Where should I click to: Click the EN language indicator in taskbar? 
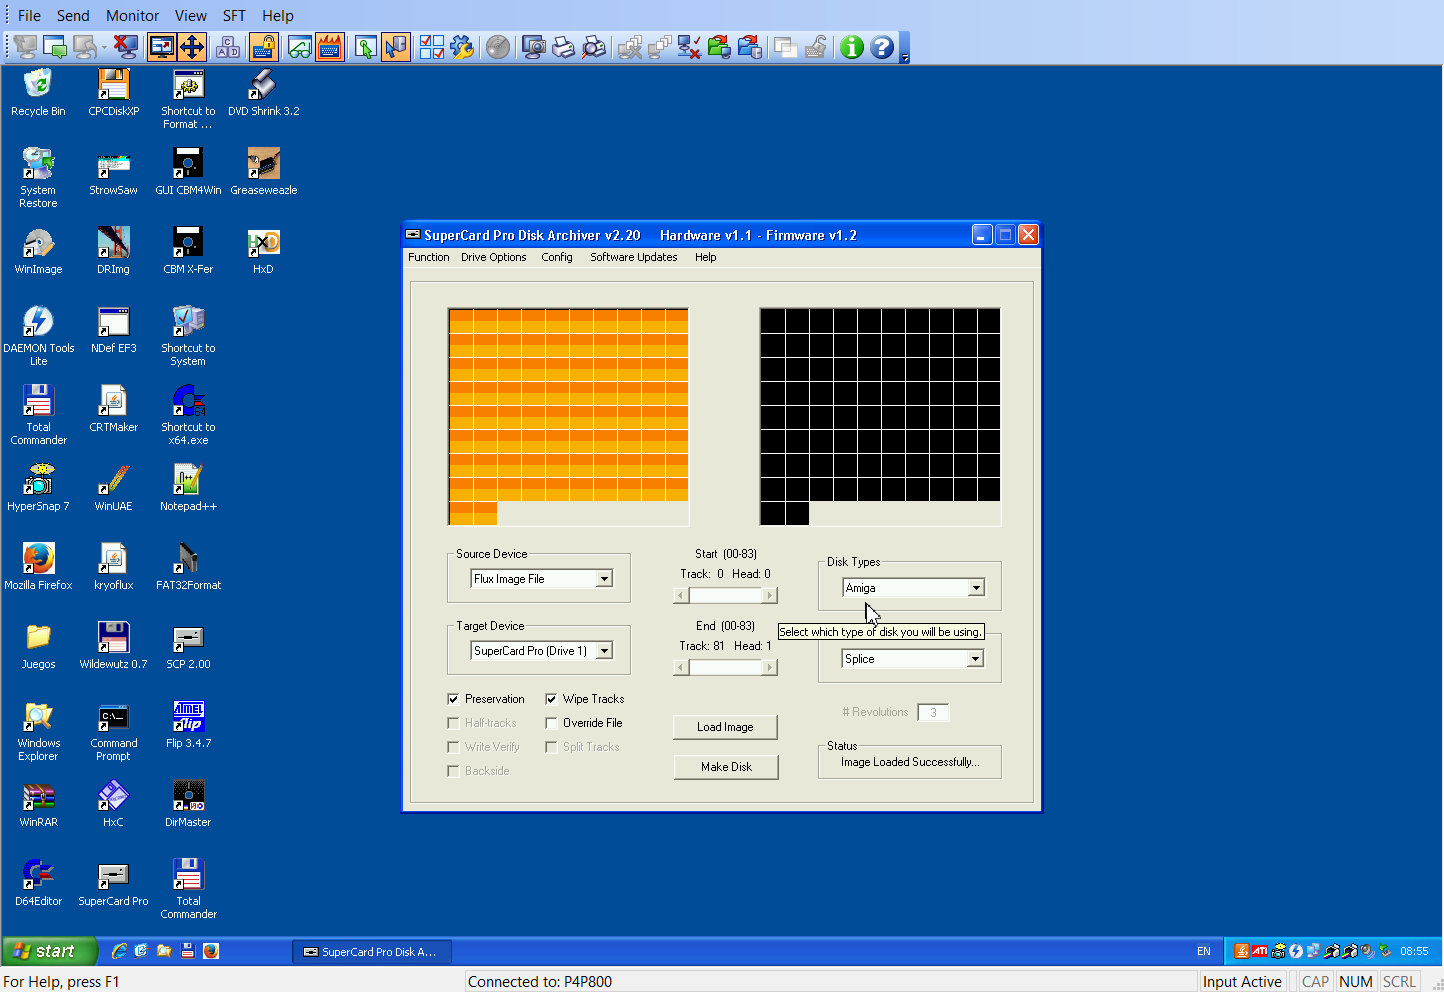[1203, 951]
